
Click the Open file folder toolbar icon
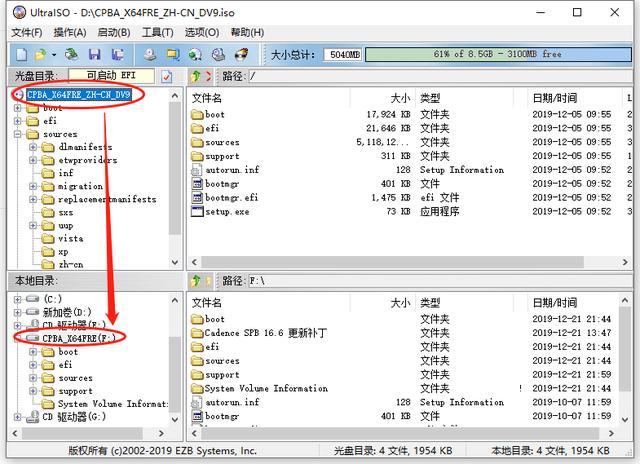41,54
